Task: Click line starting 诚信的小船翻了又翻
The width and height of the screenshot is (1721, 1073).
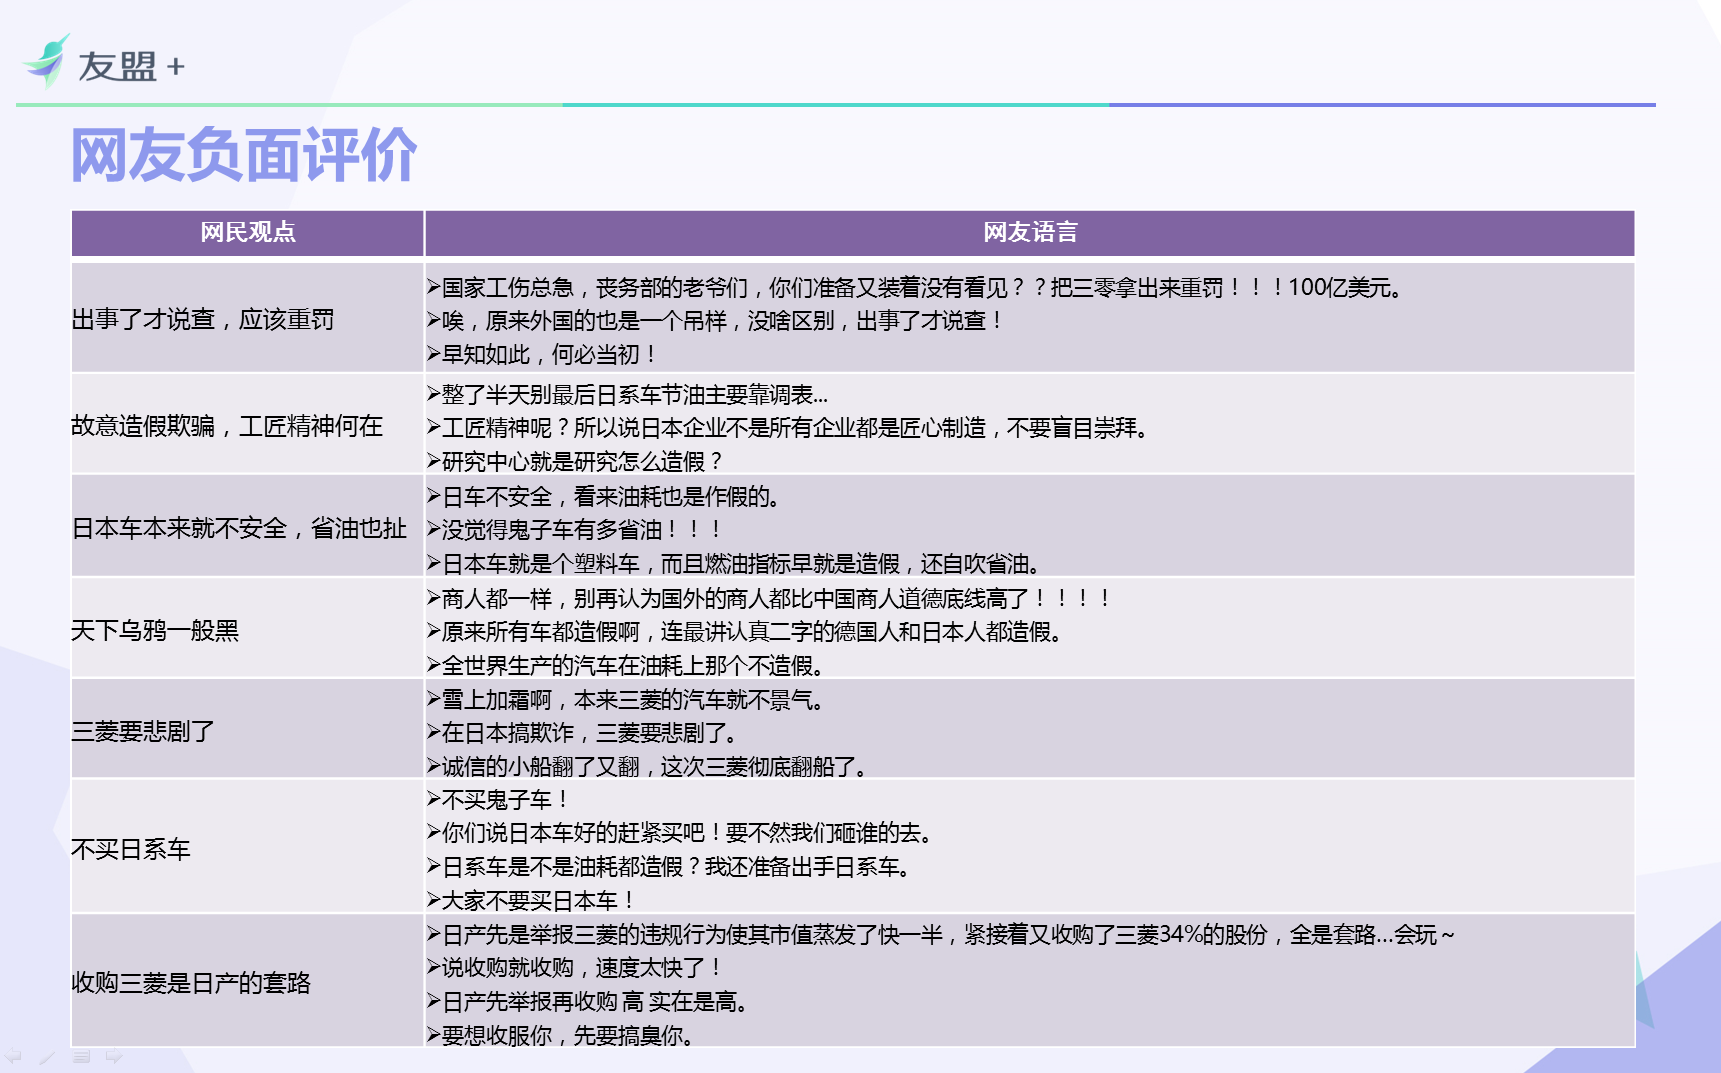Action: click(648, 767)
